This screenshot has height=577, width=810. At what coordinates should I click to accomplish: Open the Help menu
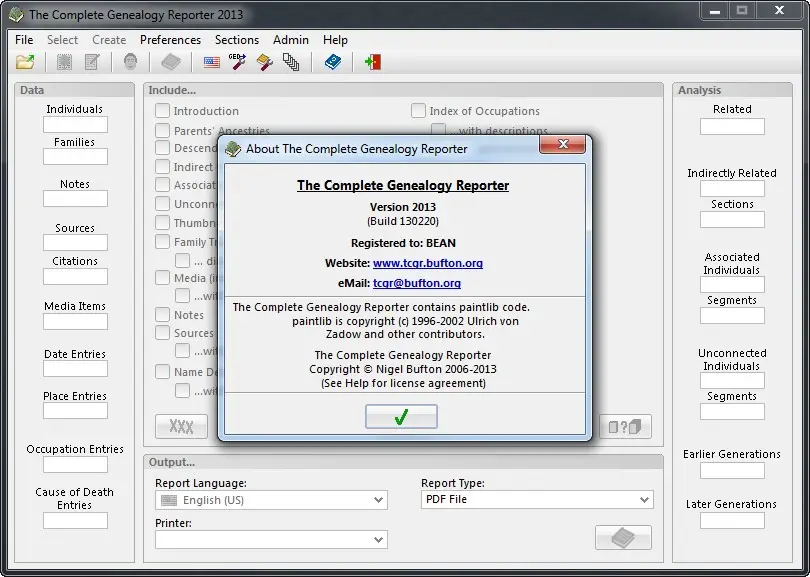point(335,40)
